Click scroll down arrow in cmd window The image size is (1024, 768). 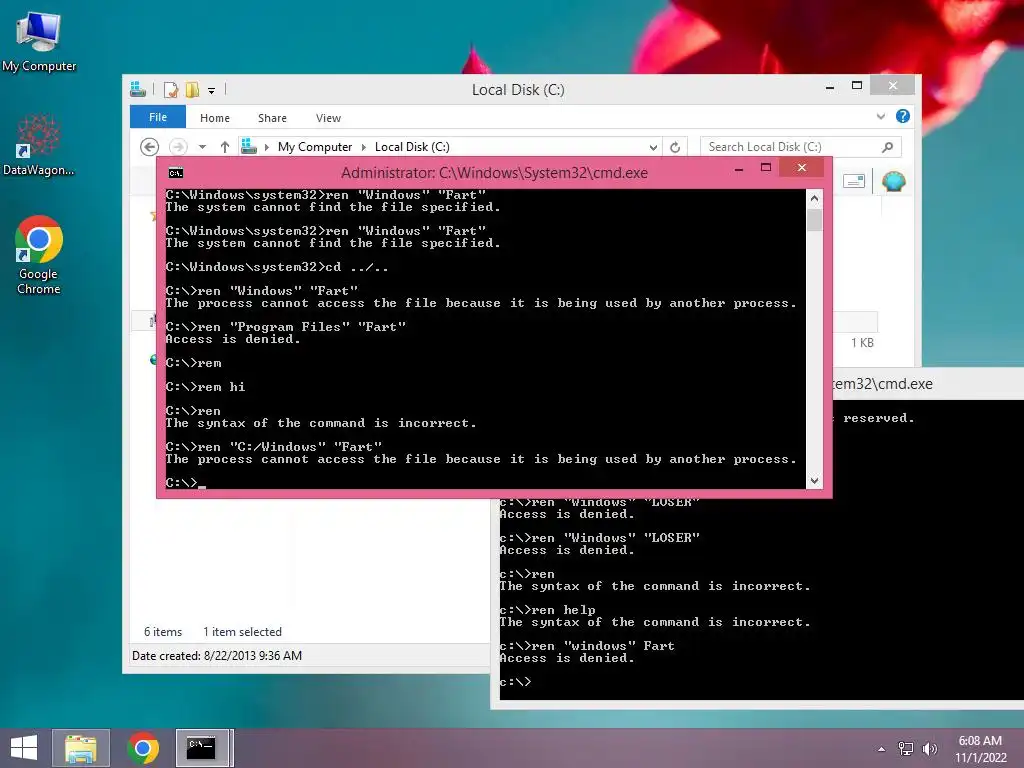pyautogui.click(x=814, y=481)
